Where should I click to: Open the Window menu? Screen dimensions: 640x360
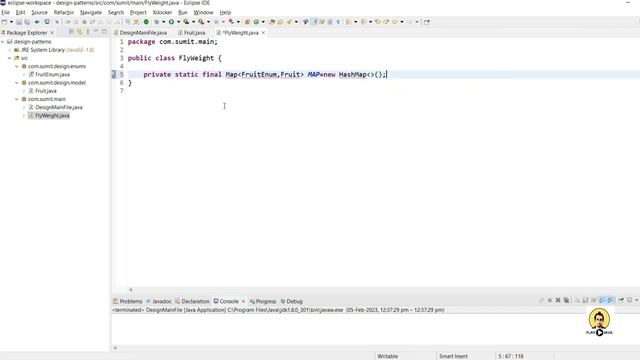point(203,13)
